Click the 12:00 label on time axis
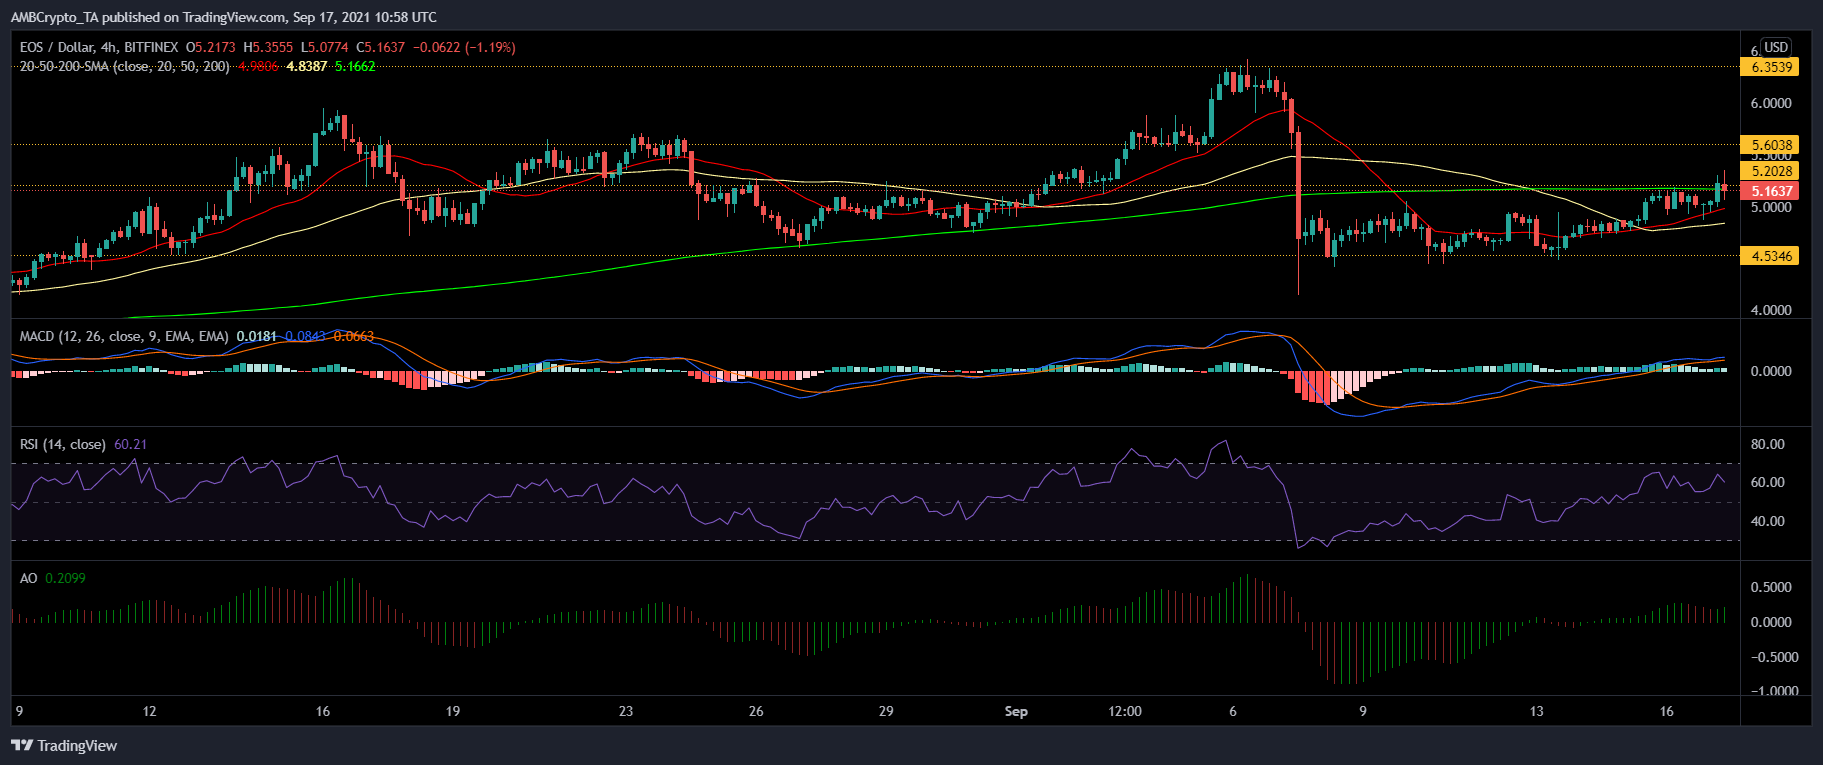 (1125, 712)
